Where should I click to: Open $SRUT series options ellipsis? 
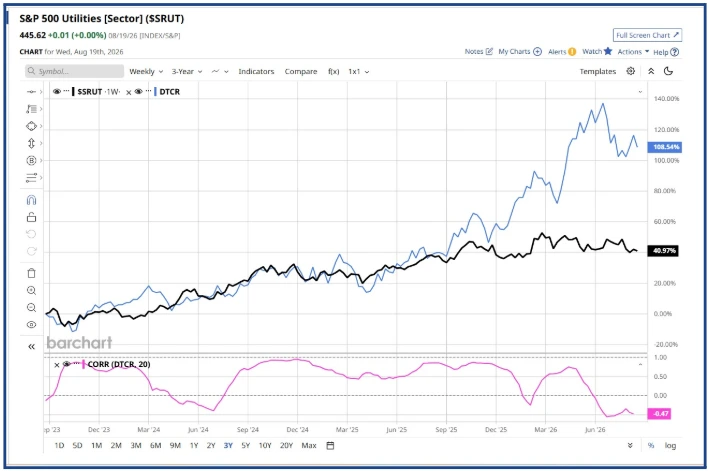[66, 91]
